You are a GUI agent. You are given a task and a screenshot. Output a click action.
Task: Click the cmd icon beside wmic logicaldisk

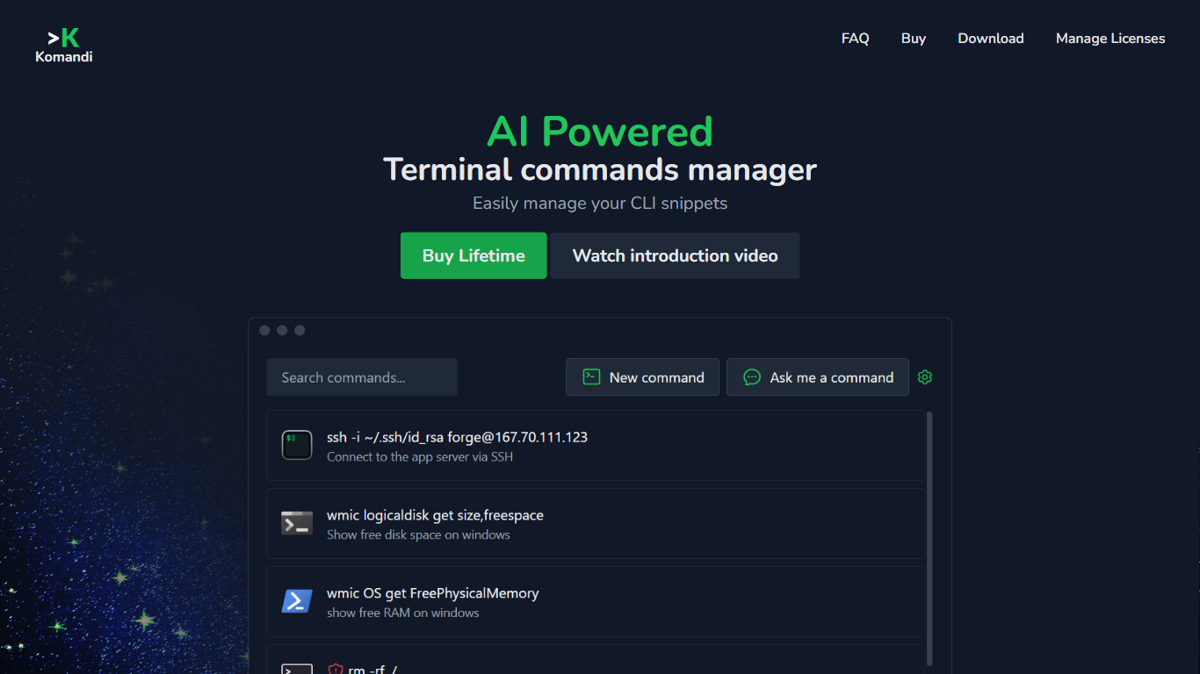(x=297, y=523)
